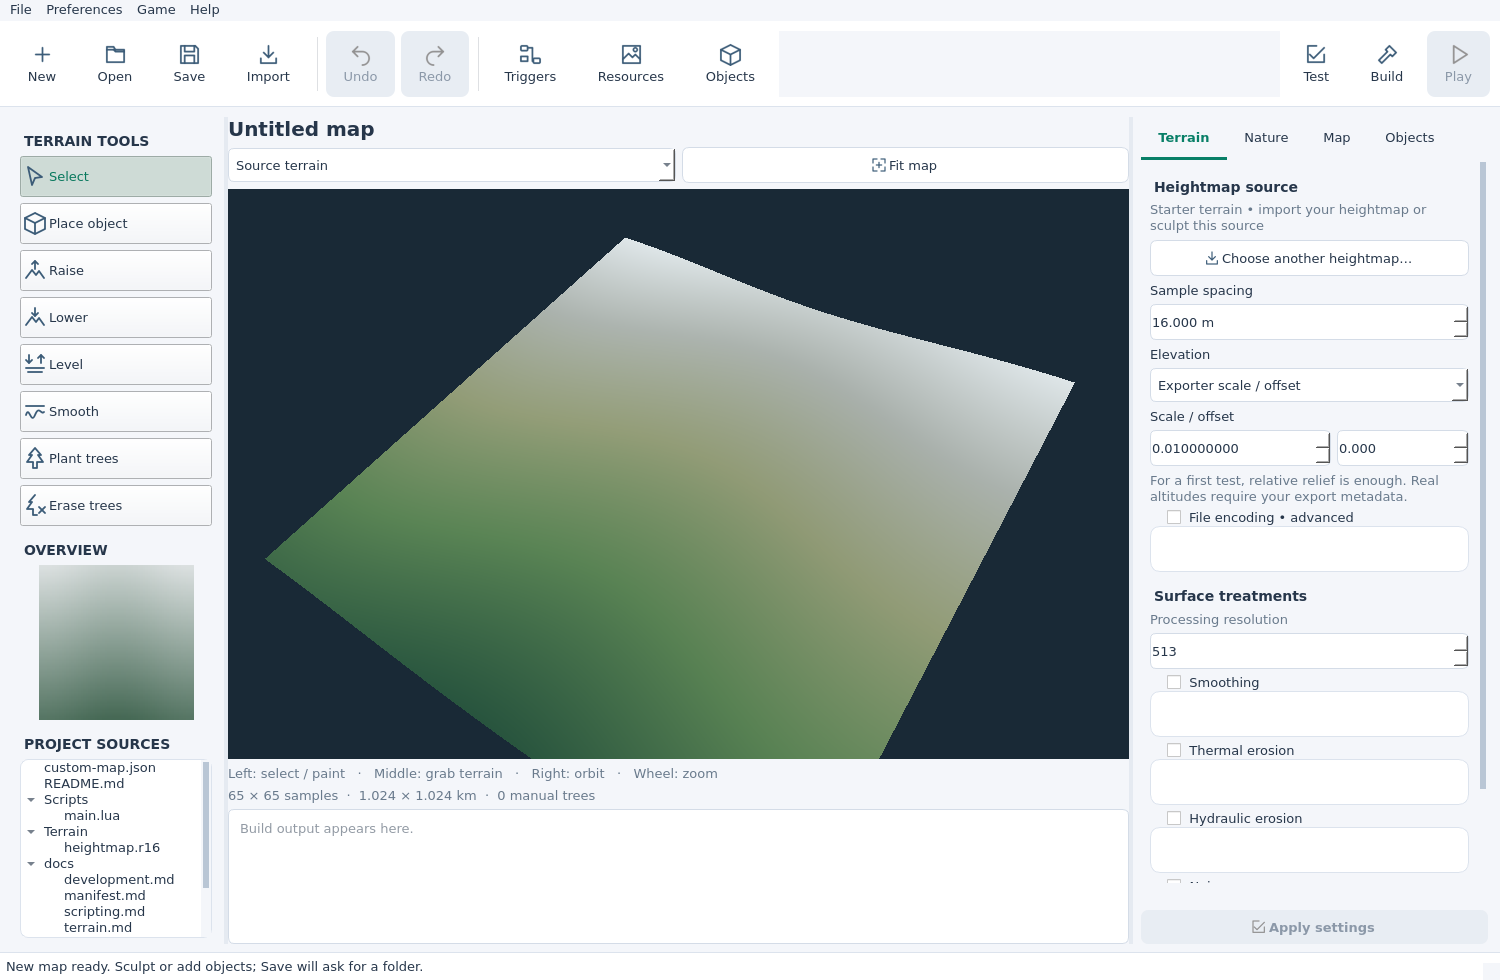
Task: Select the Plant trees tool
Action: pos(116,459)
